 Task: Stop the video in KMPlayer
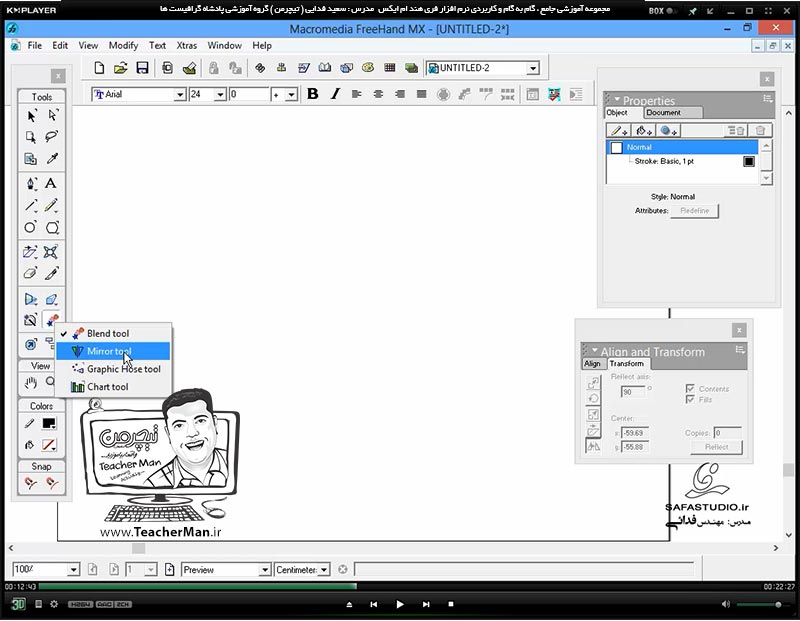click(x=451, y=604)
